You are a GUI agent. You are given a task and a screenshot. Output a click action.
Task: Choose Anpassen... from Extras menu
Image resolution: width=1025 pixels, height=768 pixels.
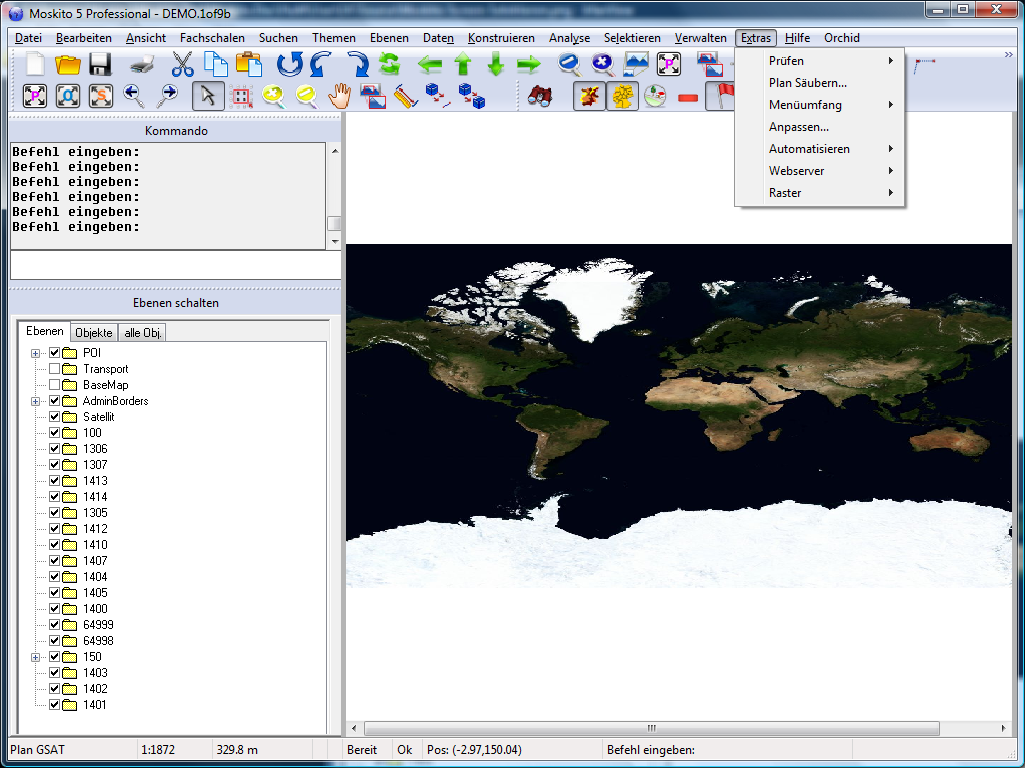click(798, 127)
